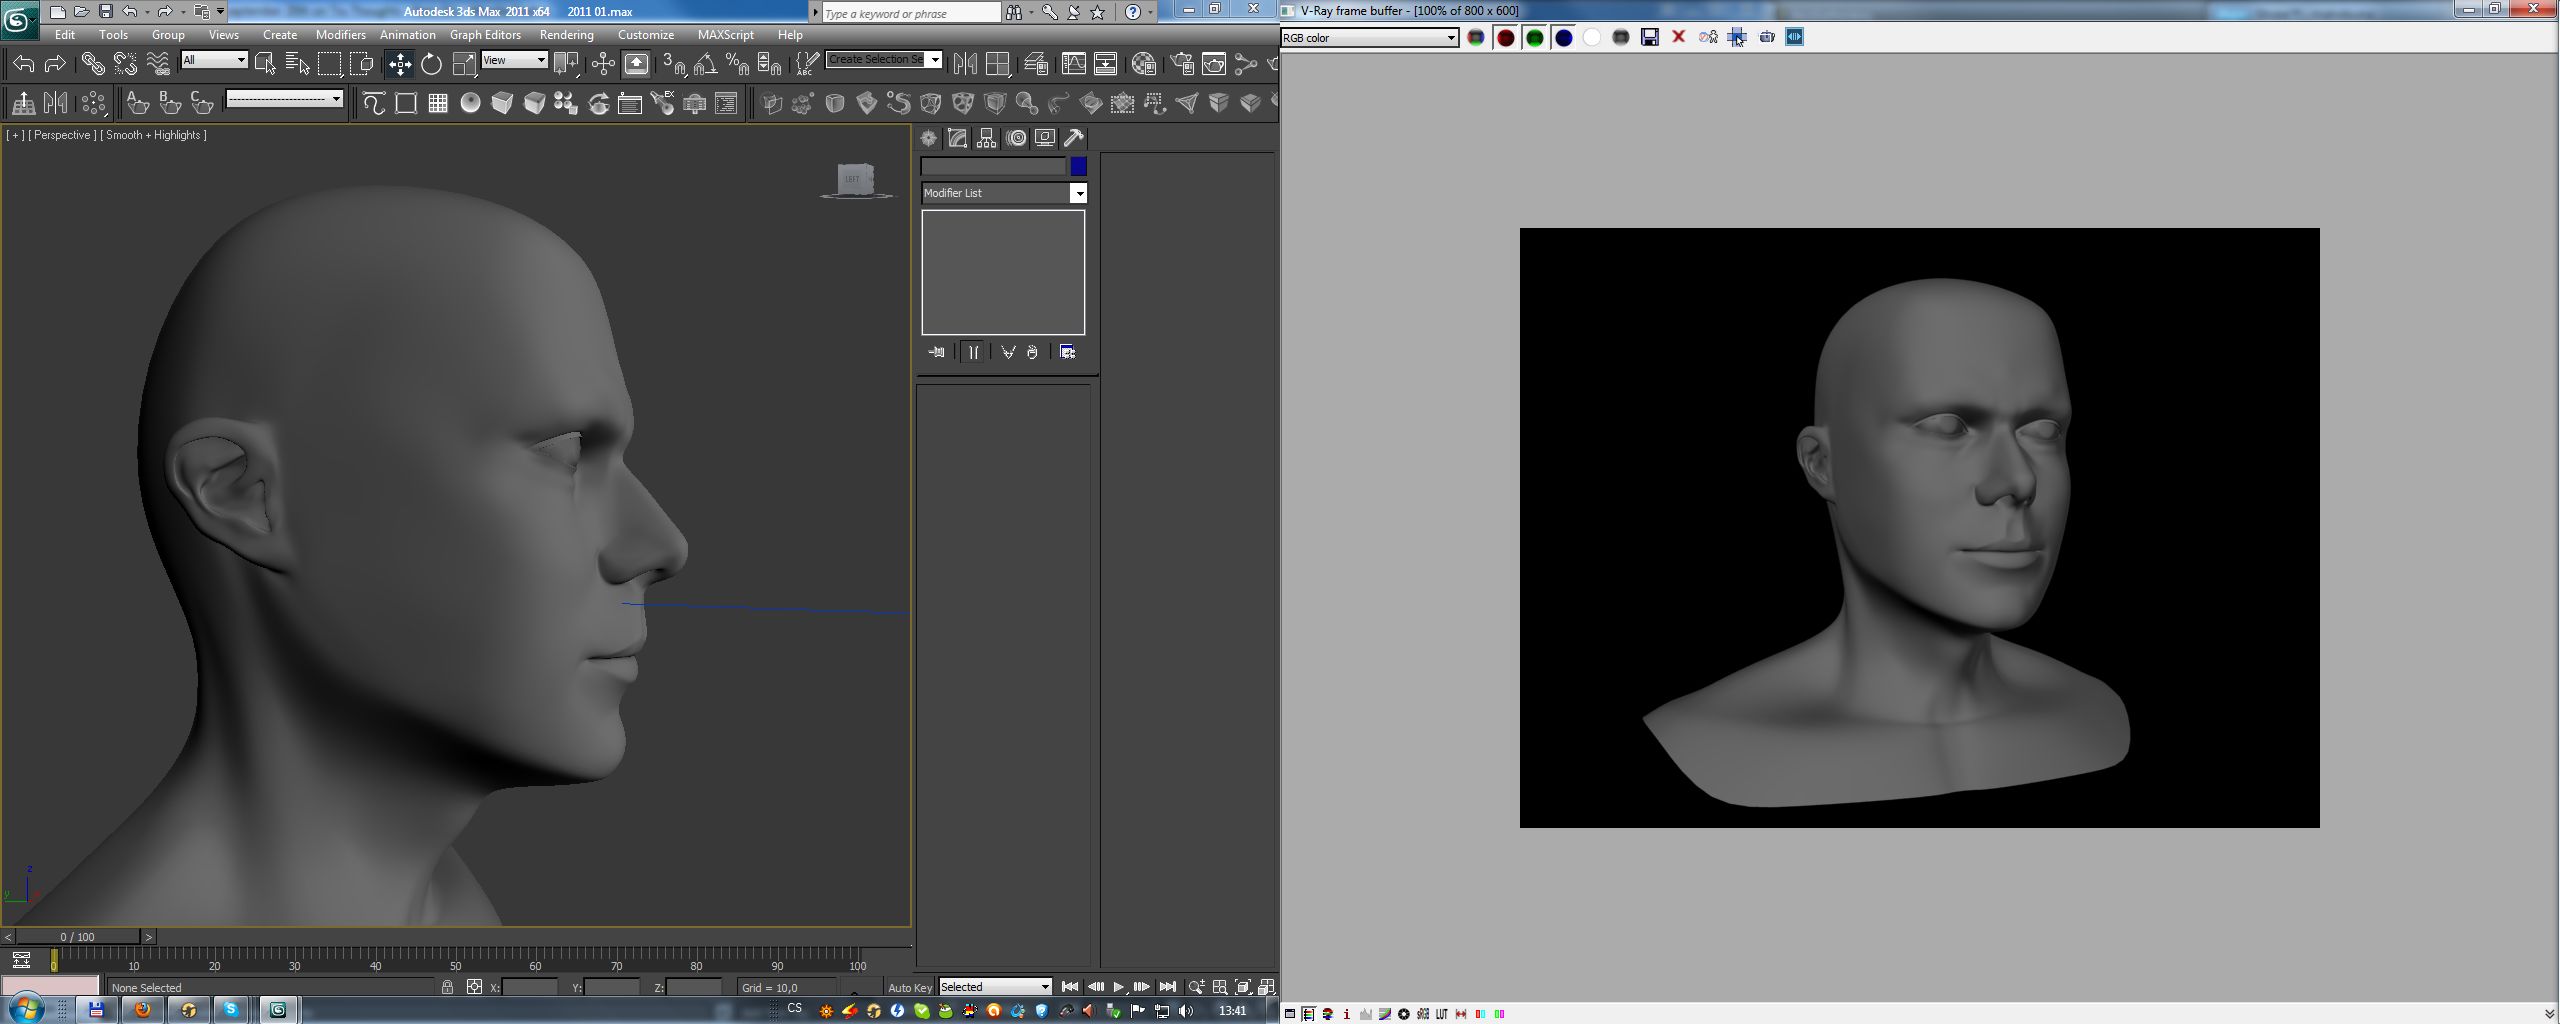The image size is (2560, 1024).
Task: Open the Manage Layers dialog
Action: pyautogui.click(x=1035, y=64)
